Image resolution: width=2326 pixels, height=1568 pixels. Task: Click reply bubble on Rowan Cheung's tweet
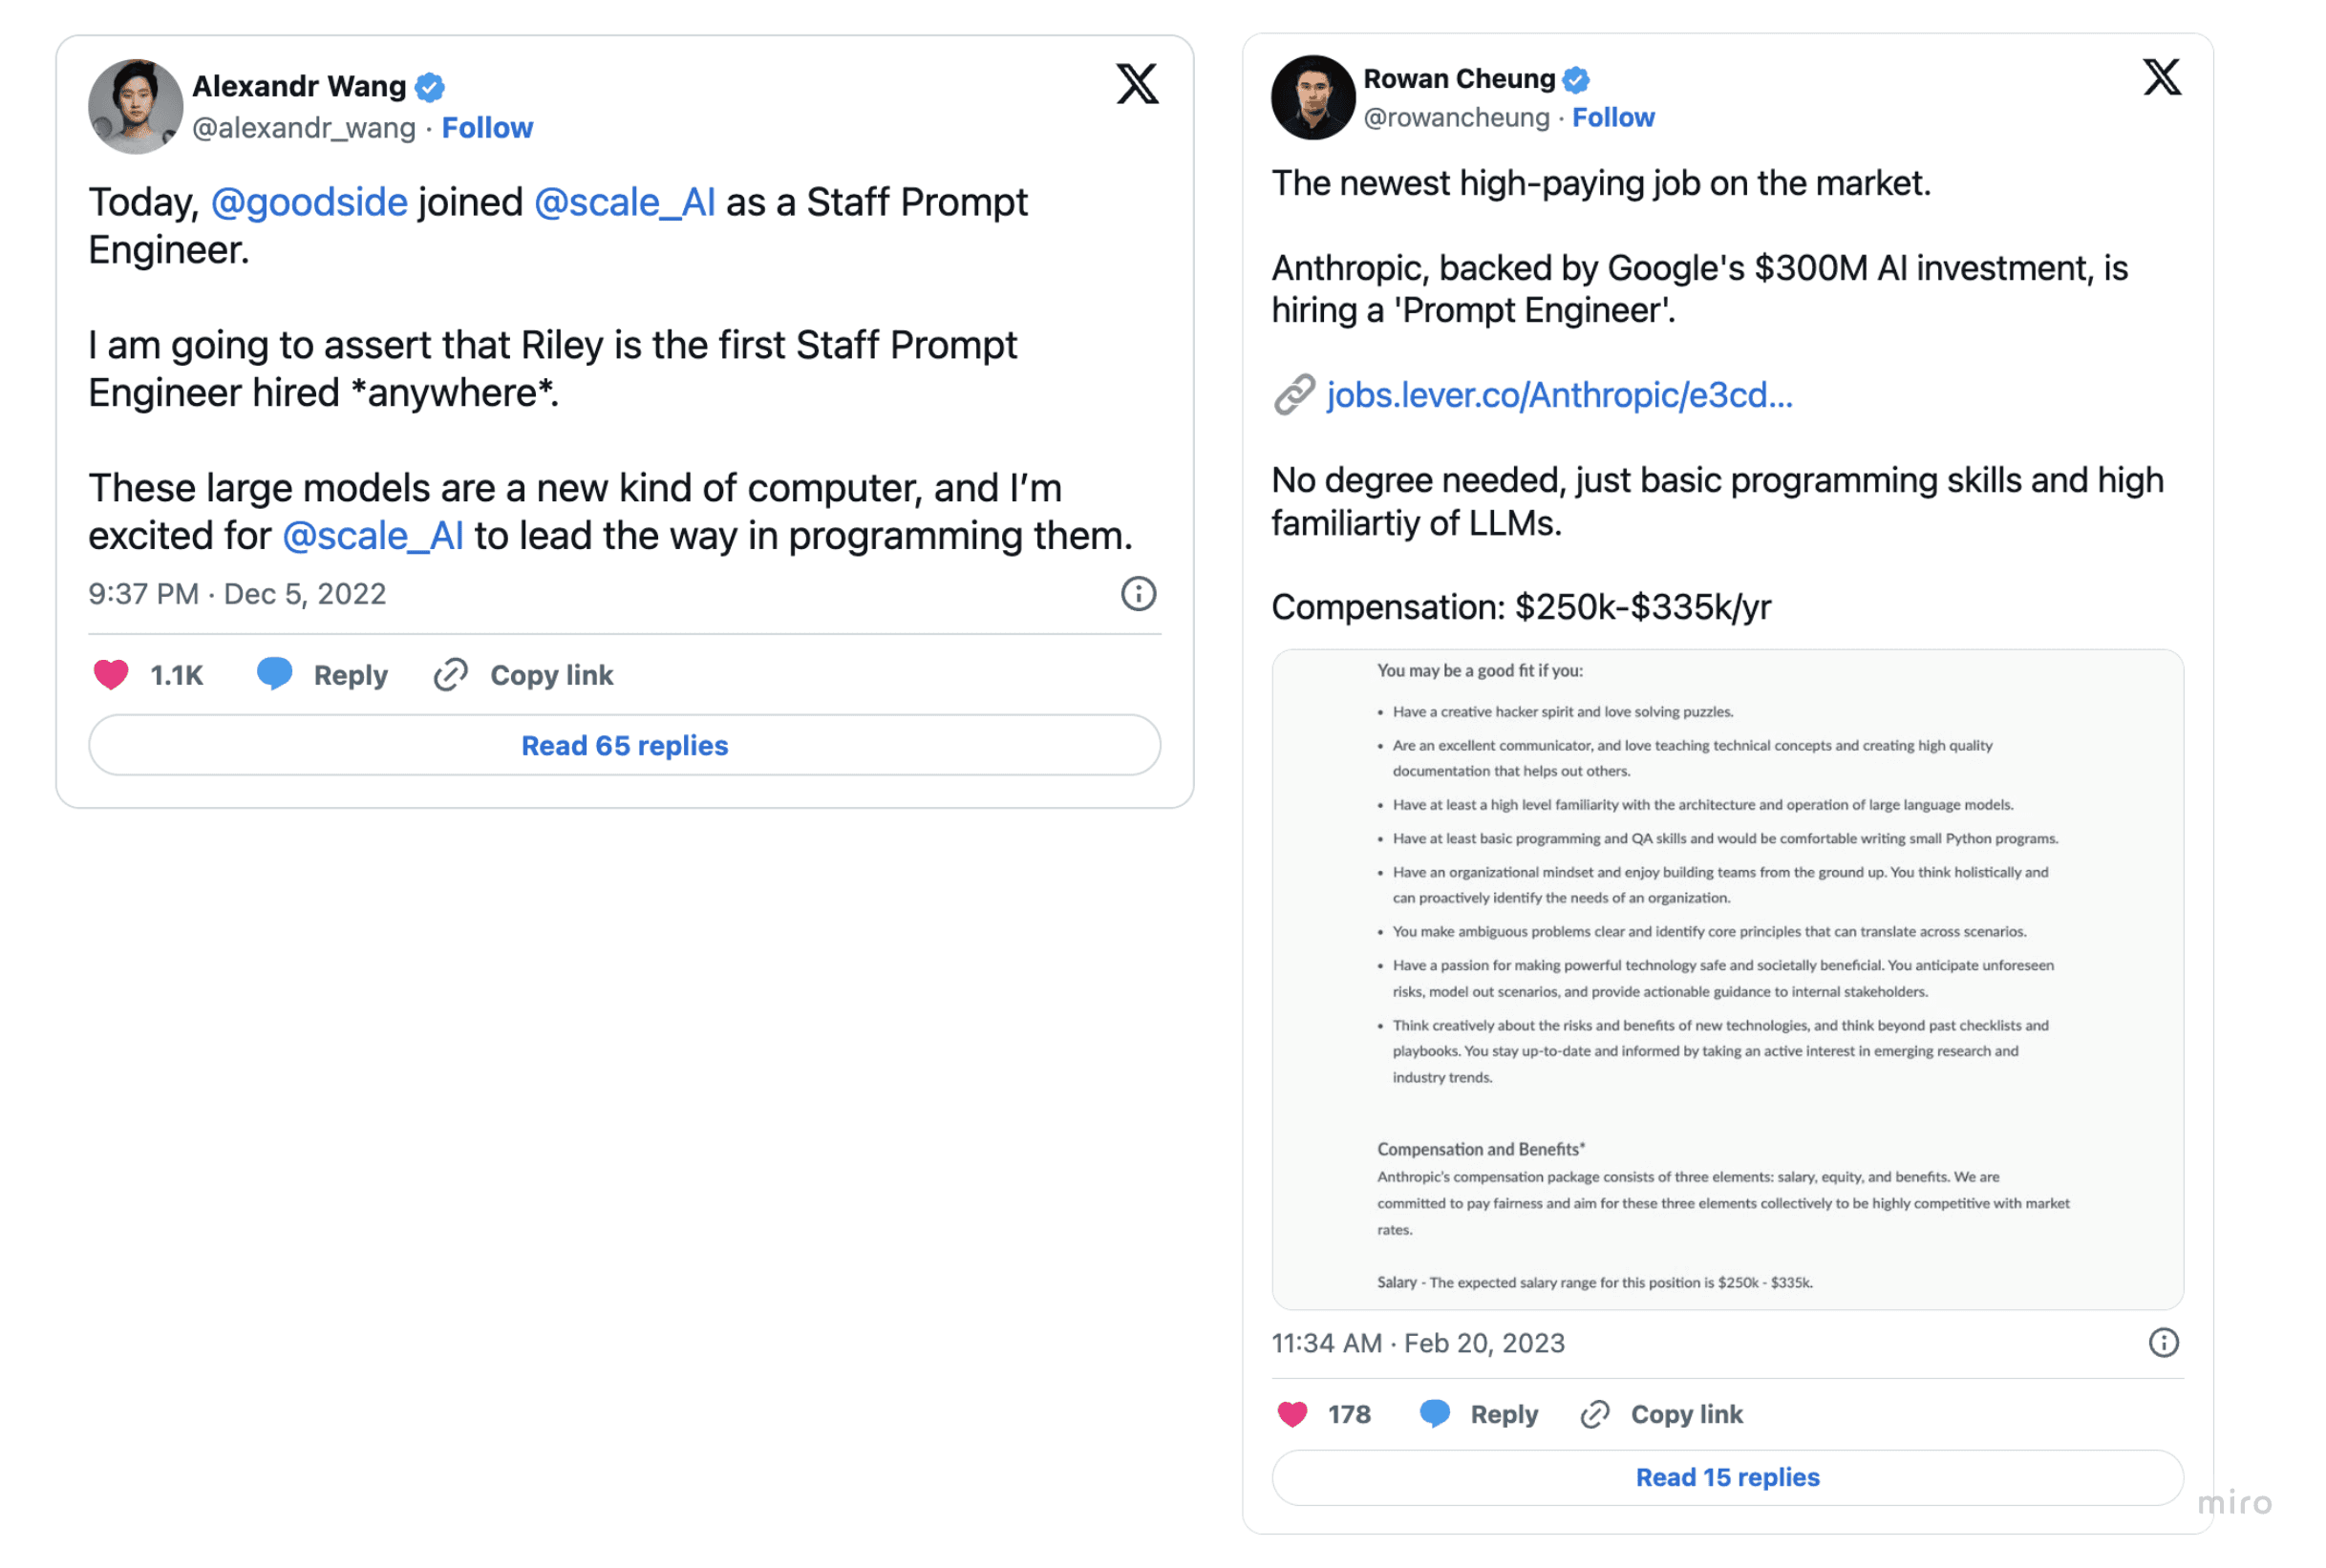(1435, 1414)
